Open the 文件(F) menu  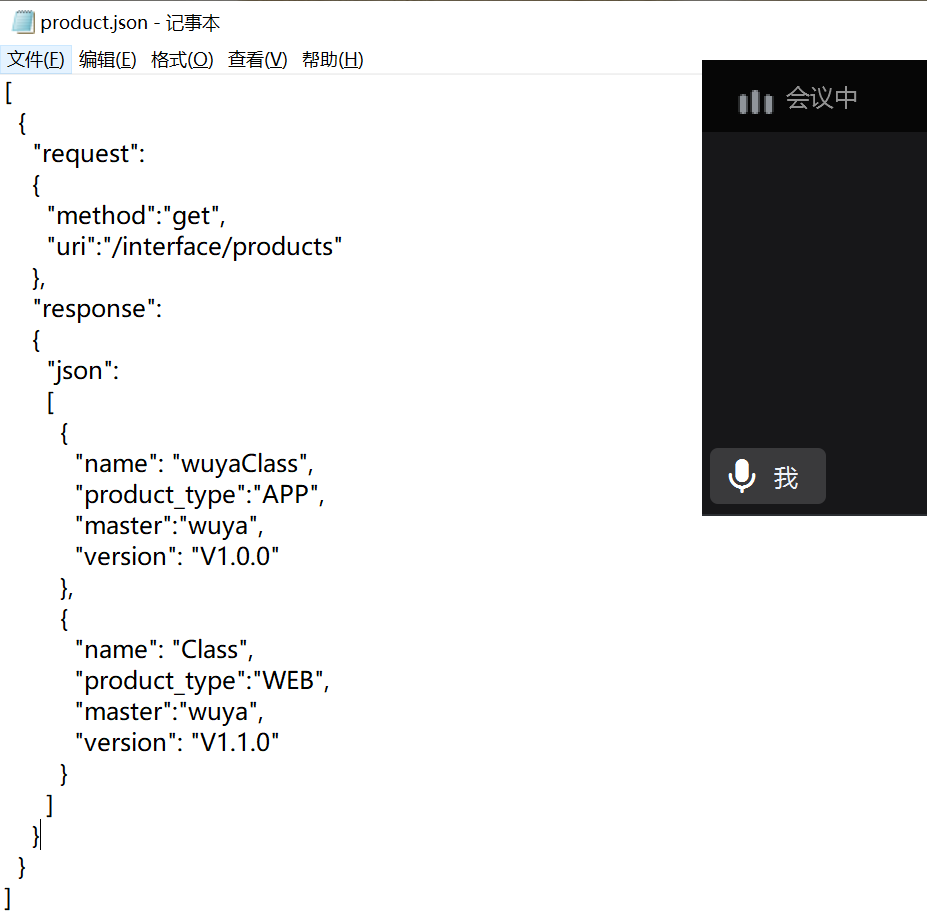[35, 60]
